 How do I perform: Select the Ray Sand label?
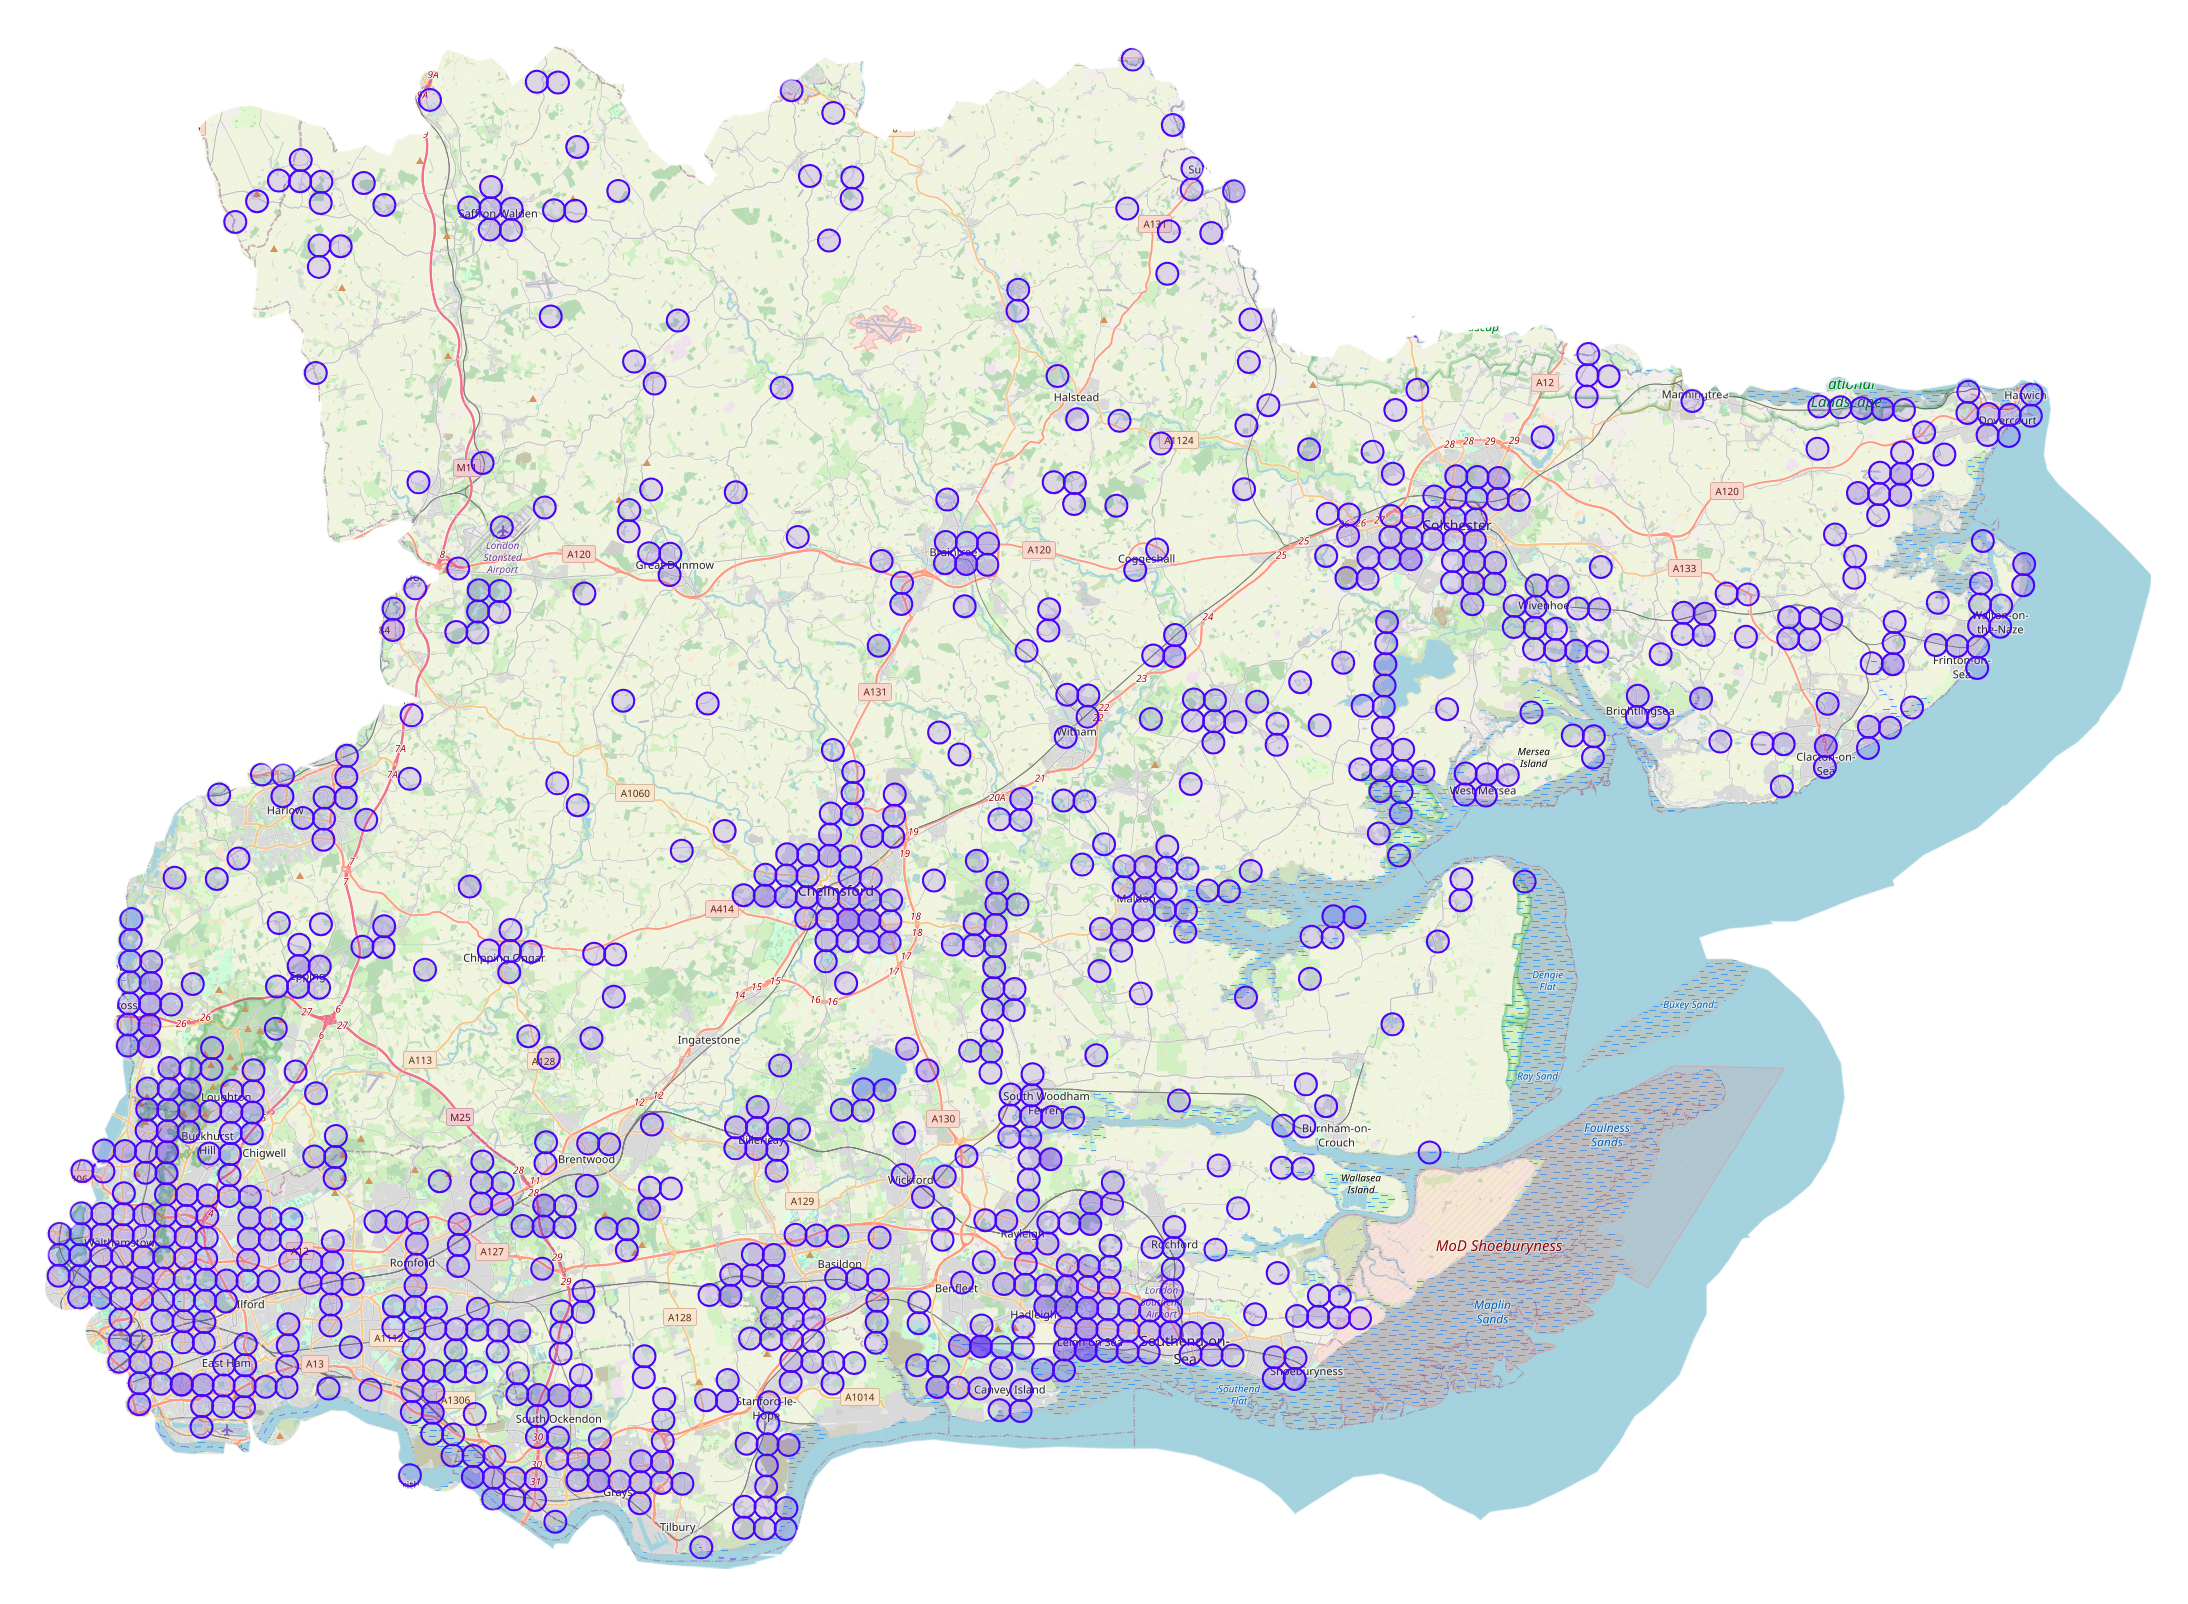1537,1076
